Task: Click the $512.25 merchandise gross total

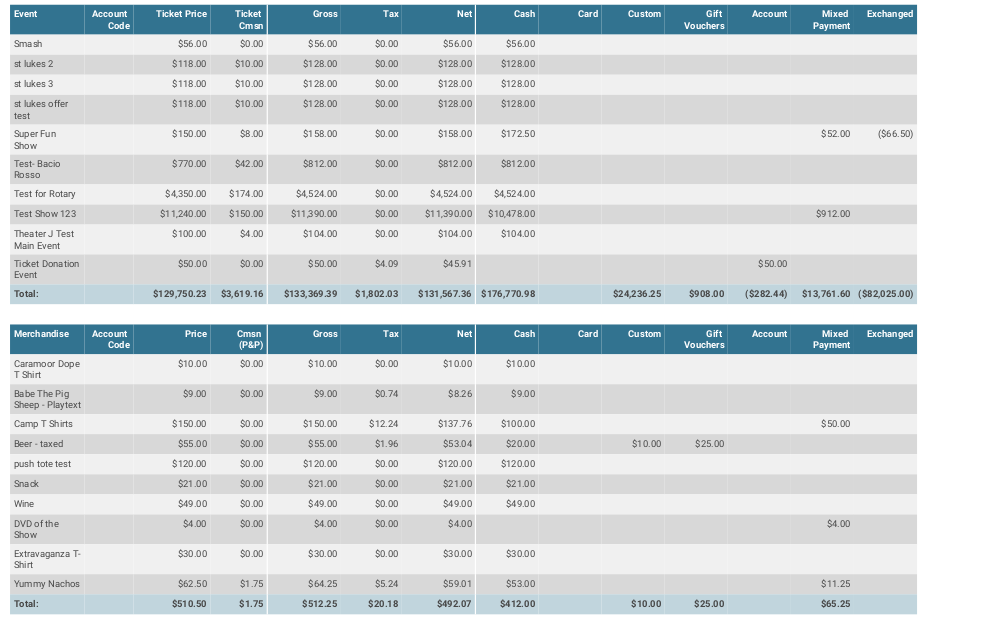Action: point(320,604)
